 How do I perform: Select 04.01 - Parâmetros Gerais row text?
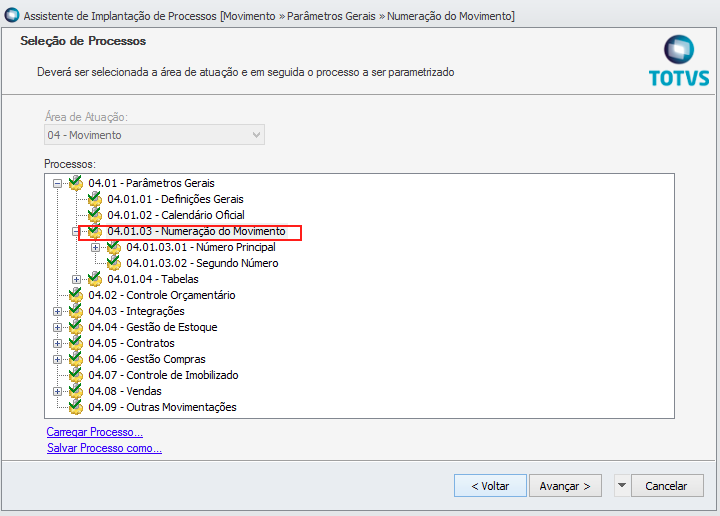(152, 183)
